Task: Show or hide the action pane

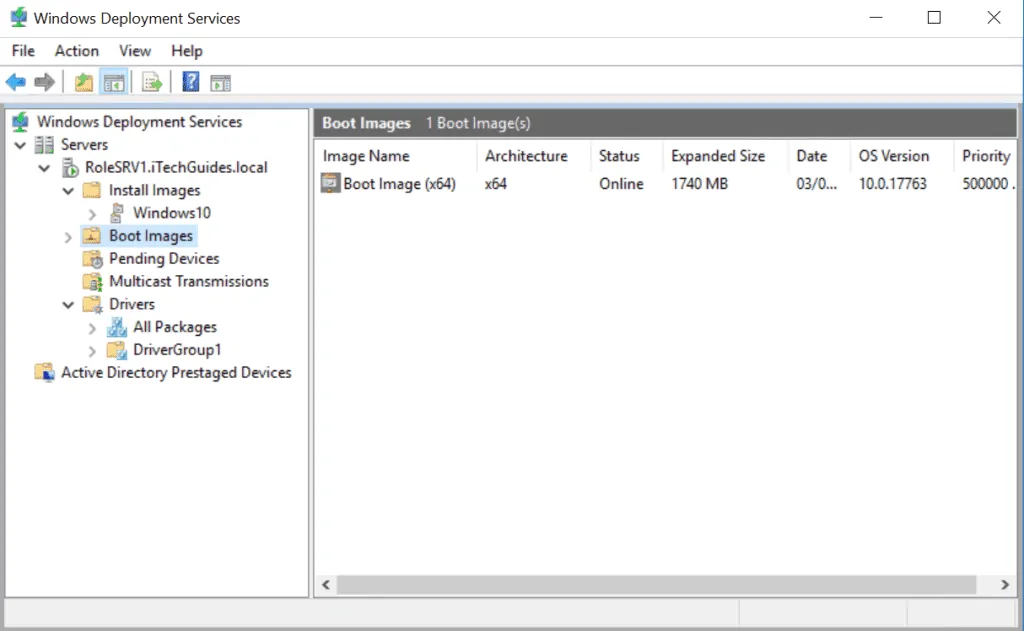Action: (219, 81)
